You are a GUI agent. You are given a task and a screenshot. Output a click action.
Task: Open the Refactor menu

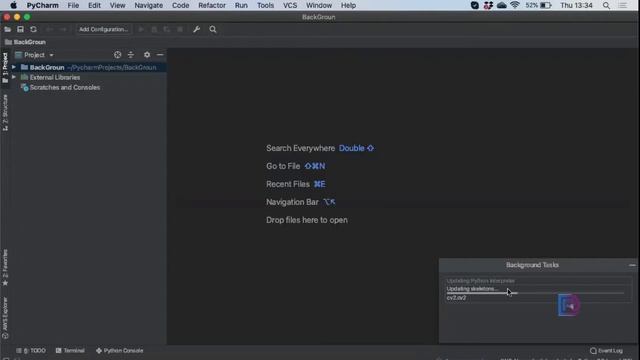click(212, 5)
